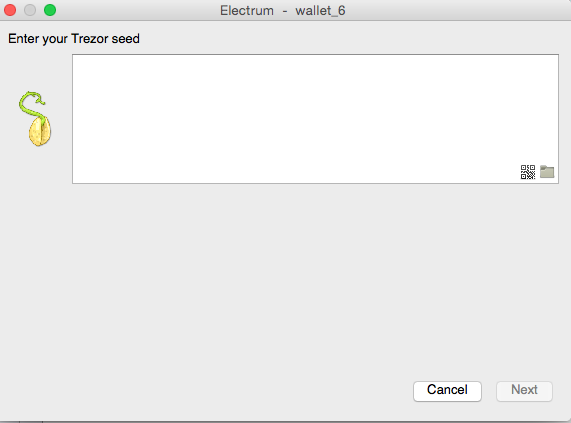Click the gray disabled minimize button
571x423 pixels.
pos(30,10)
